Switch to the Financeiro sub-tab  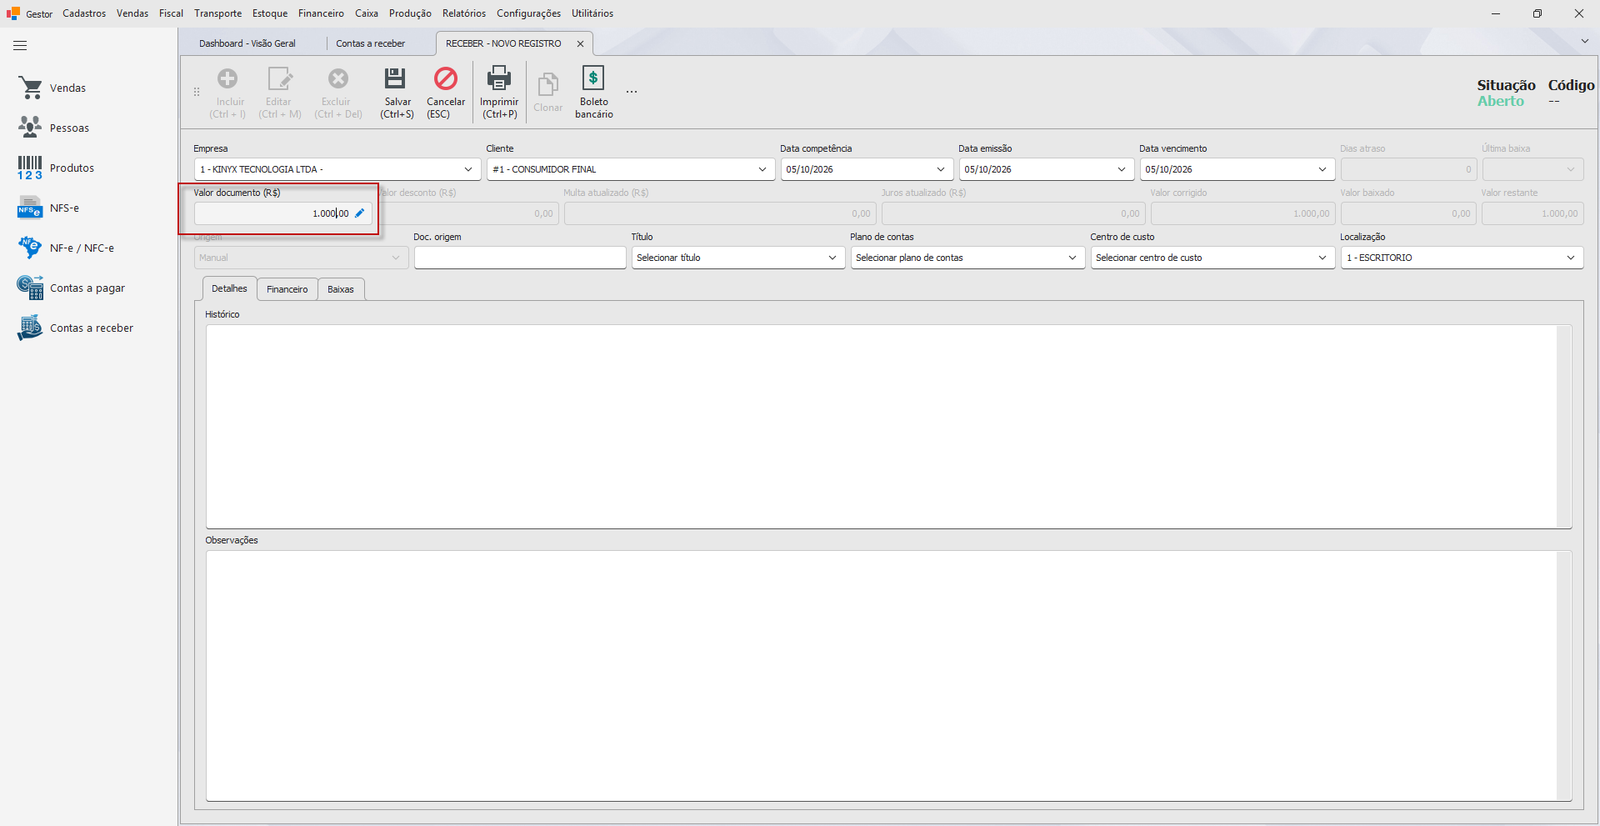(x=287, y=289)
